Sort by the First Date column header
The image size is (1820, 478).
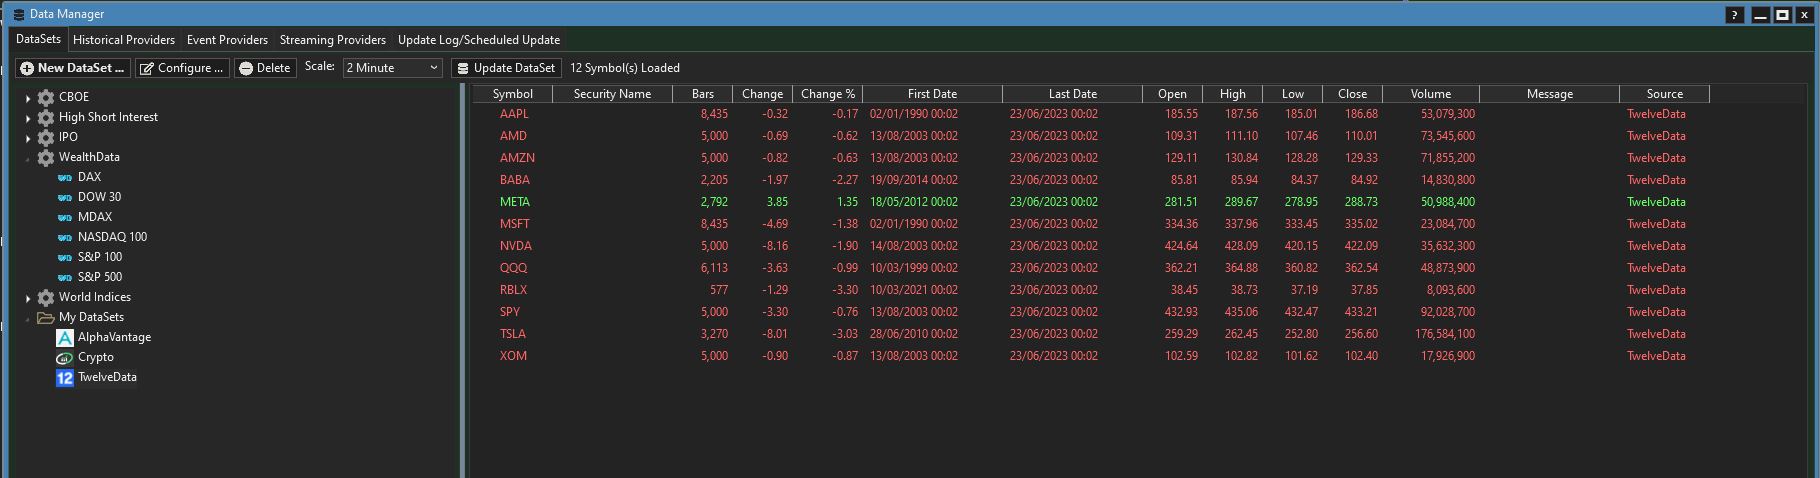932,94
